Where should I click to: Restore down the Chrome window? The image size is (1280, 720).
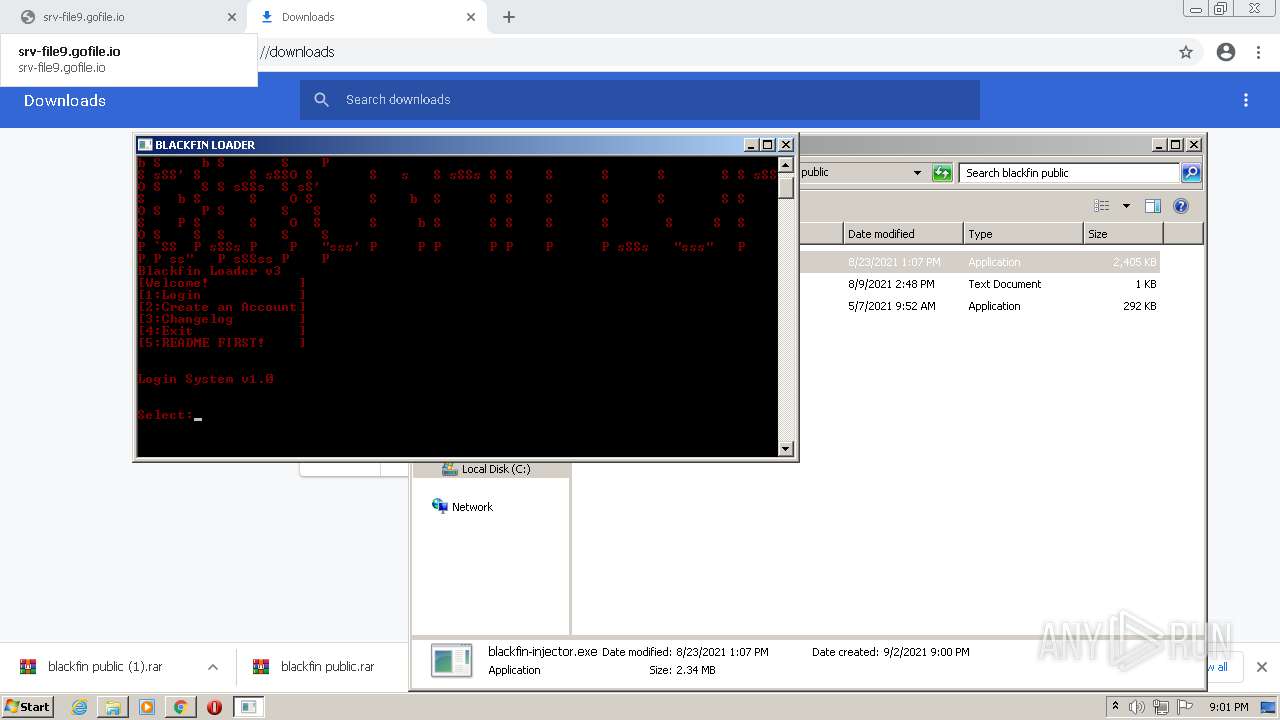pyautogui.click(x=1221, y=9)
